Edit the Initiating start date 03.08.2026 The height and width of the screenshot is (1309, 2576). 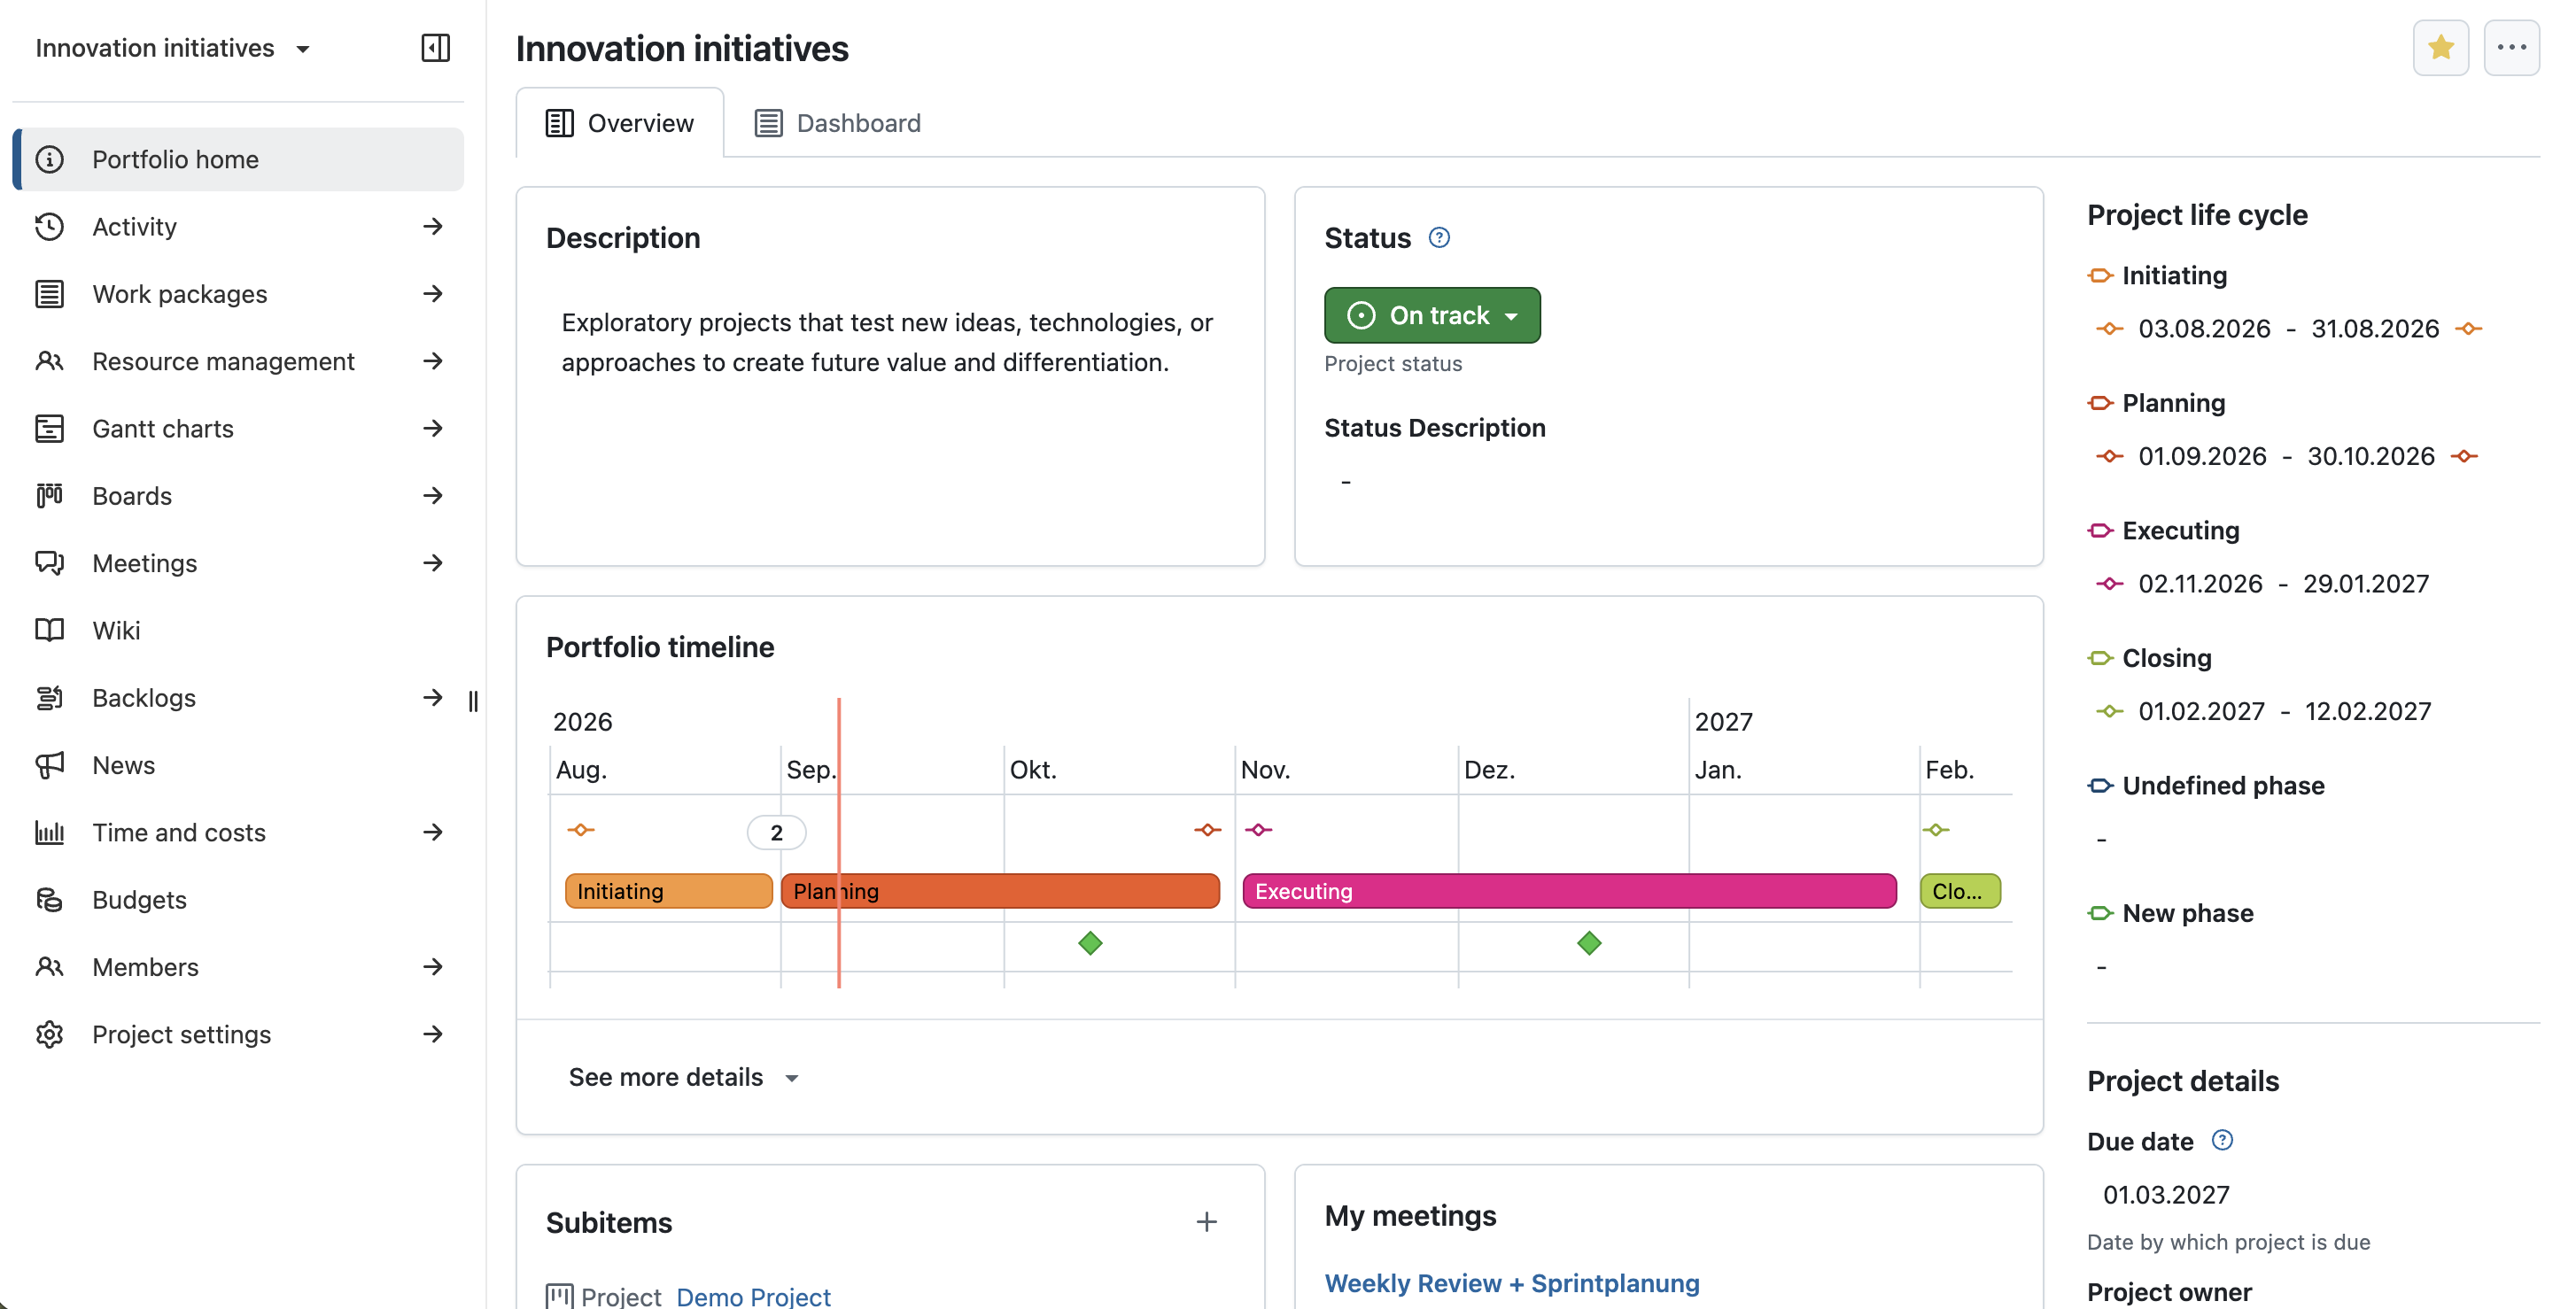click(x=2204, y=328)
